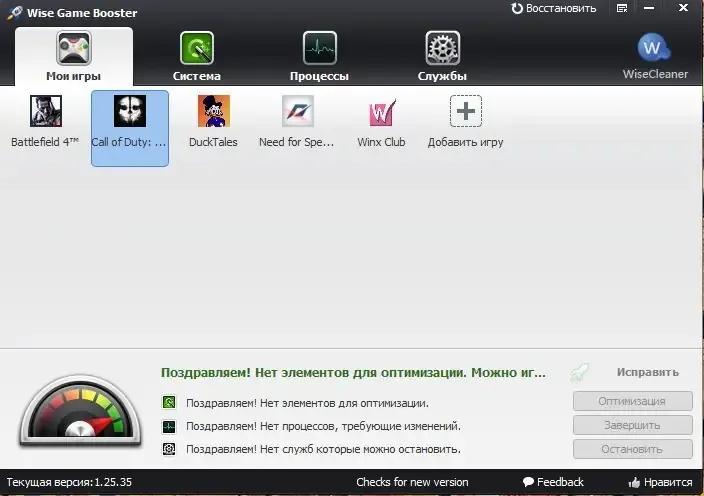The image size is (704, 496).
Task: Click the Текущая версия: 1.25.35 label
Action: (69, 483)
